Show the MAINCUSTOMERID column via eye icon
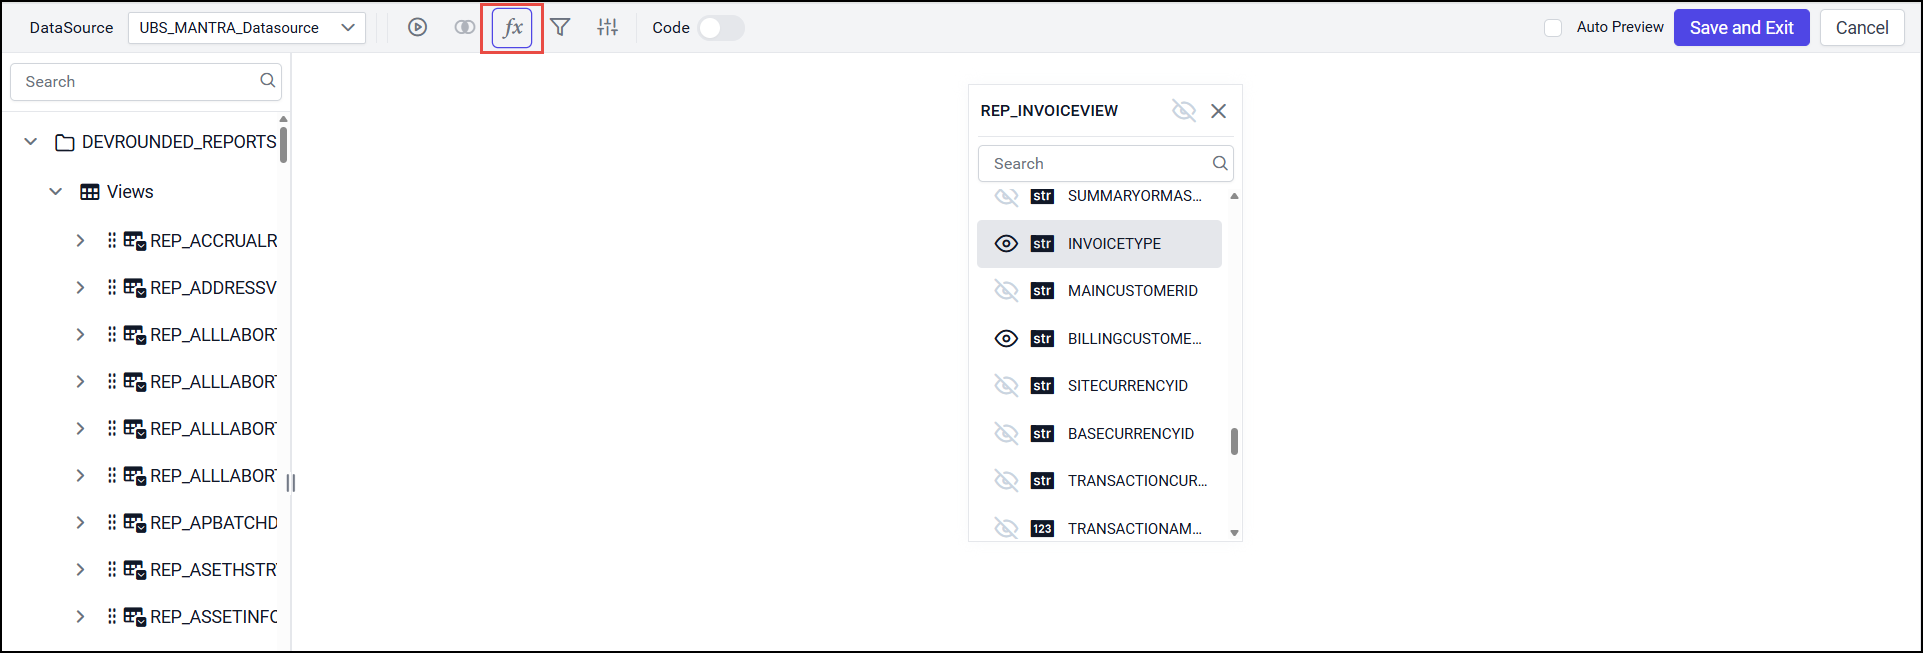 tap(1006, 291)
